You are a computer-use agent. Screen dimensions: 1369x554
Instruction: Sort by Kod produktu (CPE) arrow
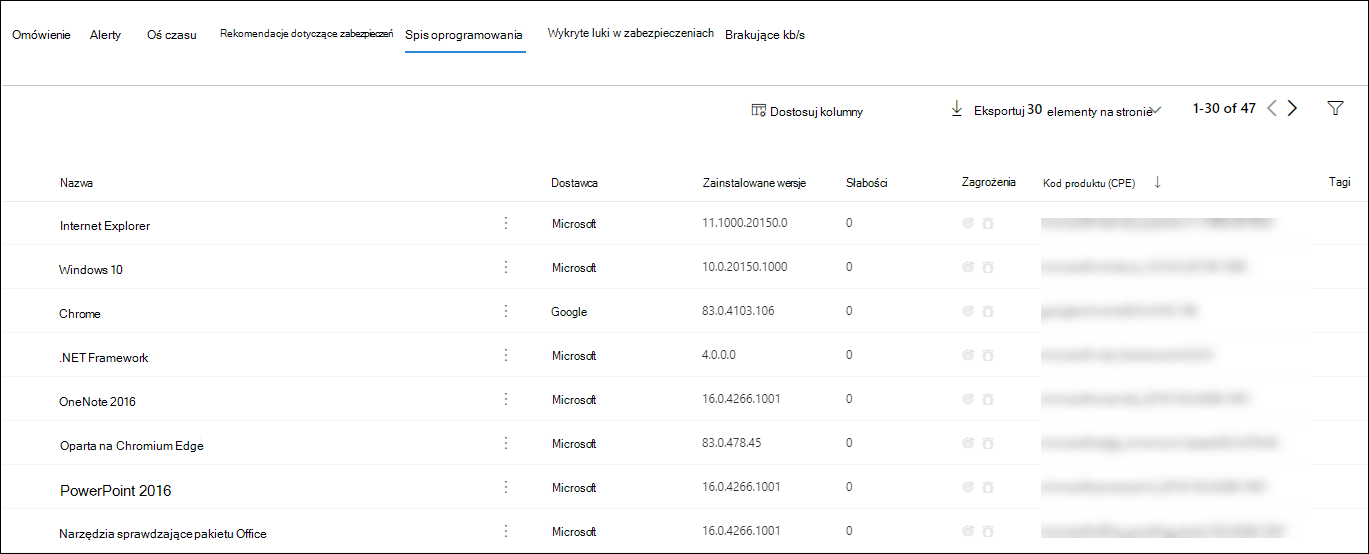point(1157,182)
